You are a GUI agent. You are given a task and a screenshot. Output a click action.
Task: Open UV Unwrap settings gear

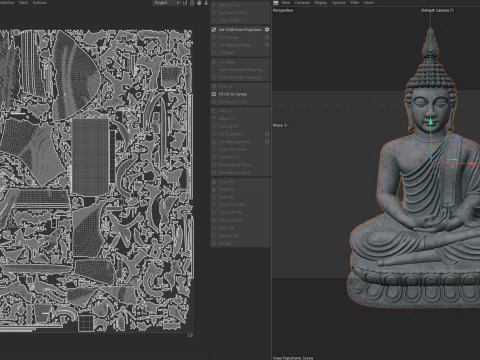coord(267,37)
